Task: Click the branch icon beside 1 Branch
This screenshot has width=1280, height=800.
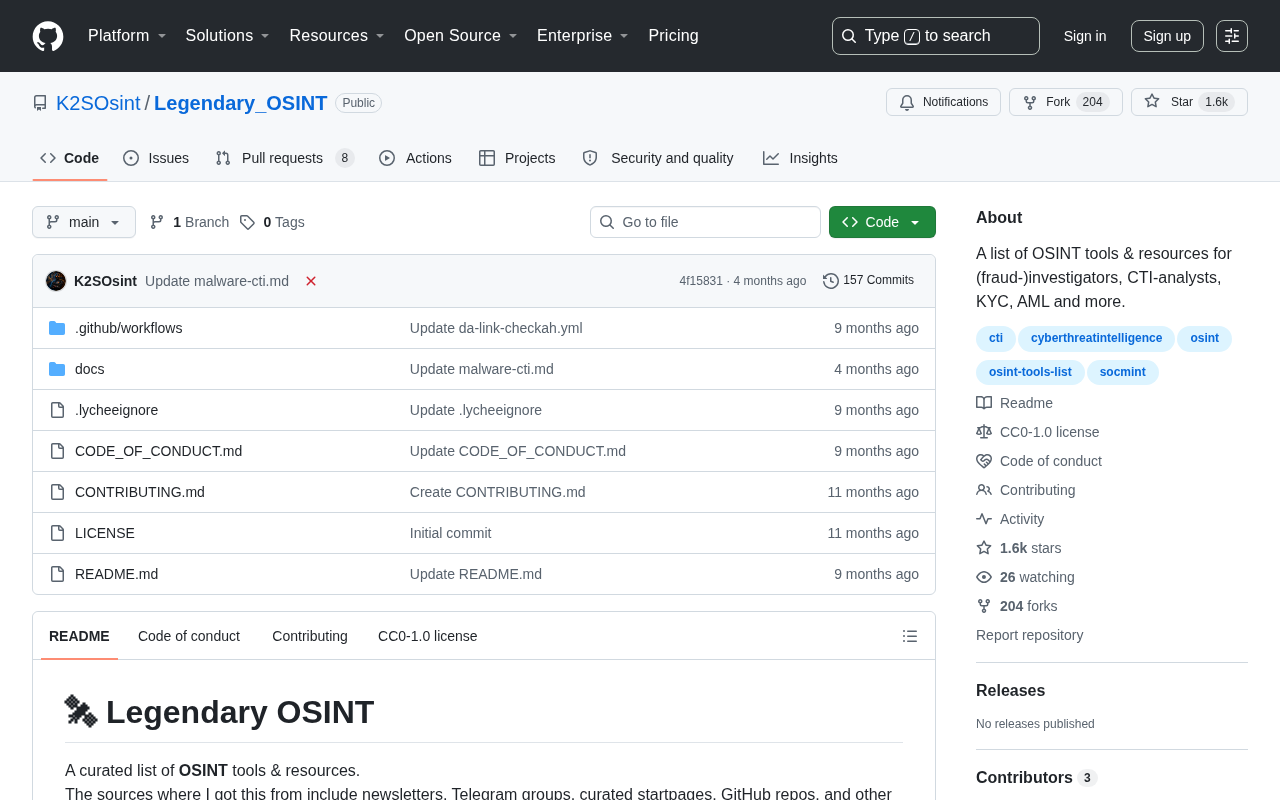Action: click(157, 222)
